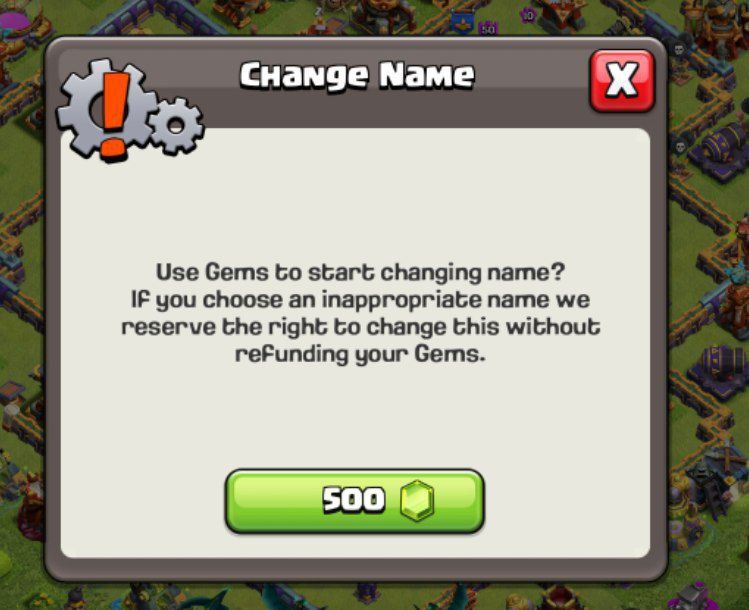The image size is (749, 610).
Task: Tap the lower skull trap icon on the right wall
Action: [x=681, y=147]
